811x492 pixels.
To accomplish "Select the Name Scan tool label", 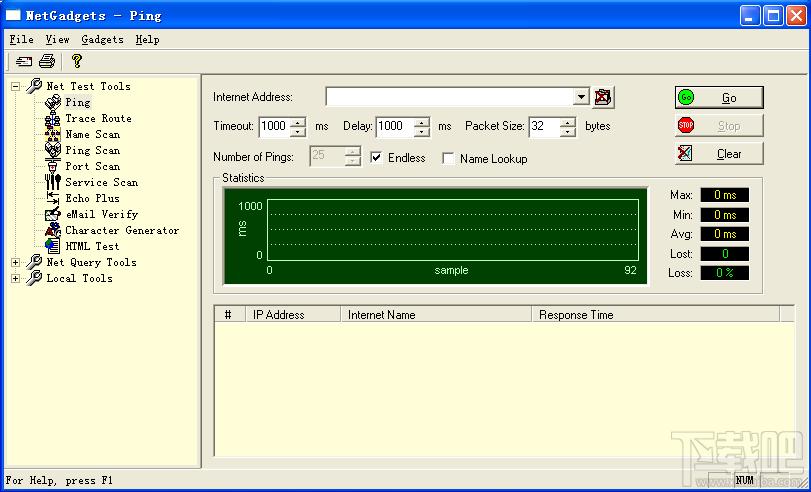I will 93,135.
